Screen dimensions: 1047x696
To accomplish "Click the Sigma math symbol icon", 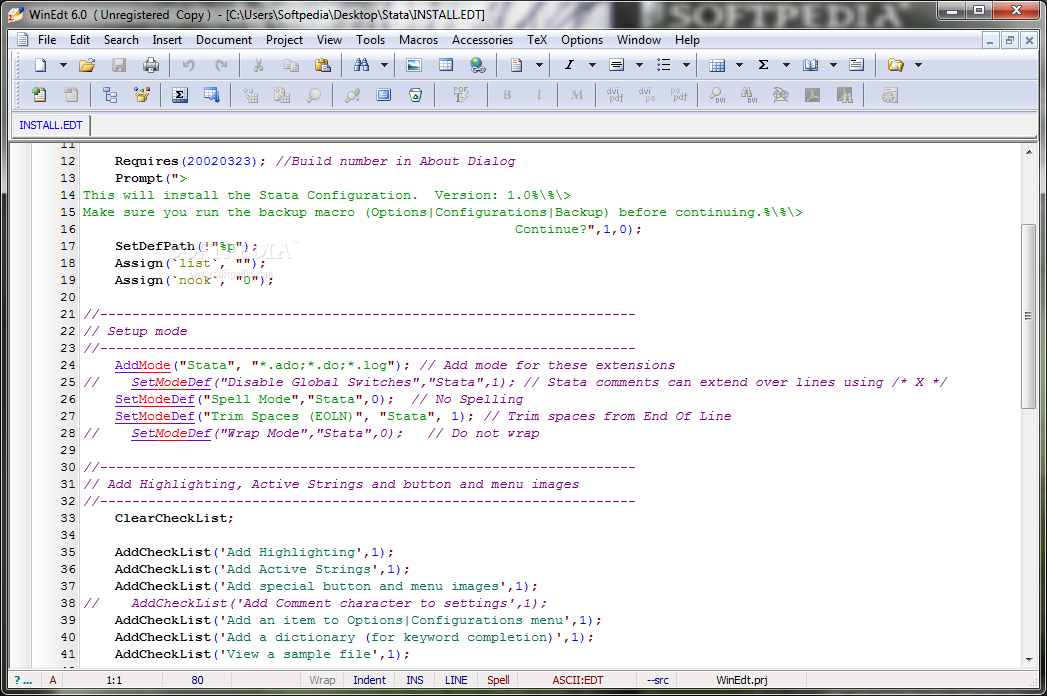I will 763,65.
